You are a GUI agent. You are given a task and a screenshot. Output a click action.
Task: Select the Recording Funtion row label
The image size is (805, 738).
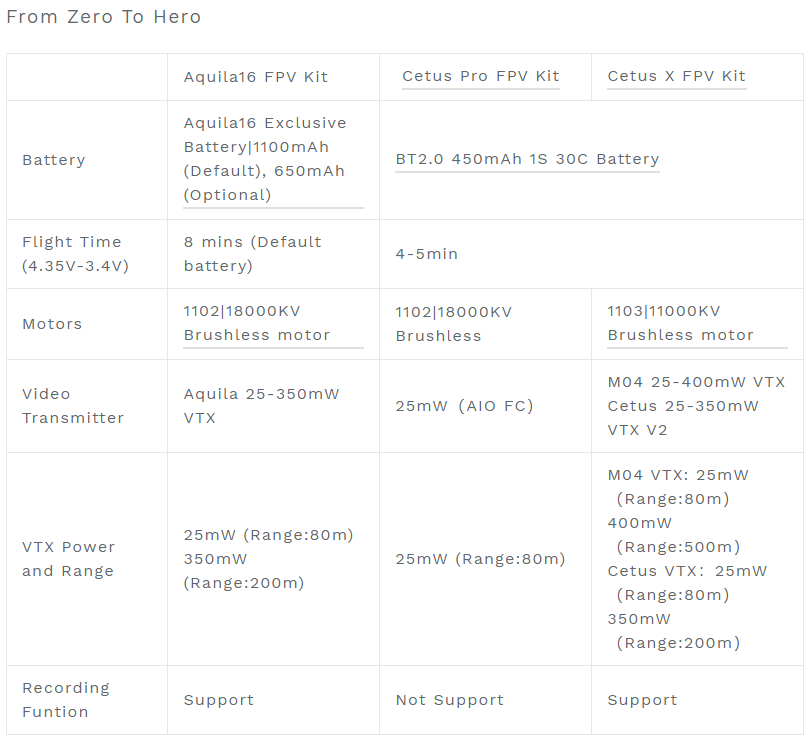[x=66, y=700]
